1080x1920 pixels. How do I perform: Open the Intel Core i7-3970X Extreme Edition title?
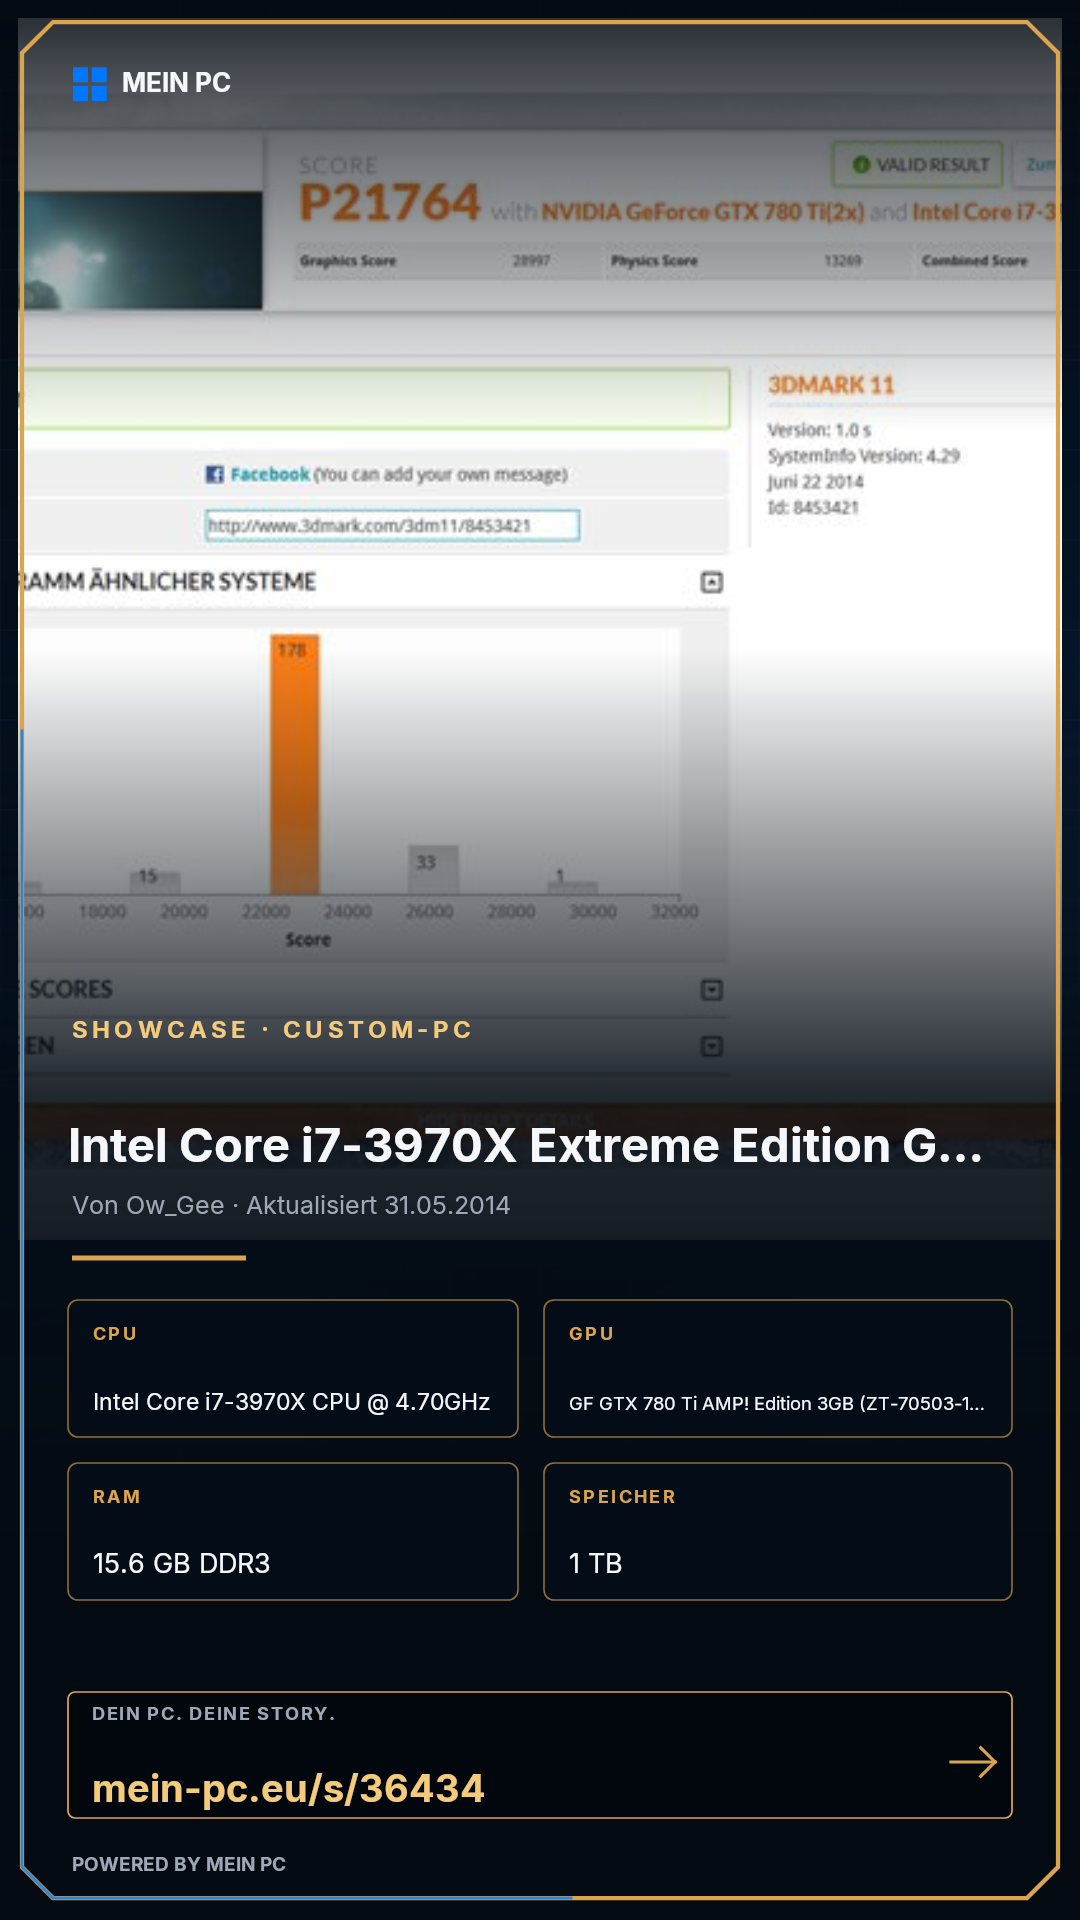coord(526,1146)
